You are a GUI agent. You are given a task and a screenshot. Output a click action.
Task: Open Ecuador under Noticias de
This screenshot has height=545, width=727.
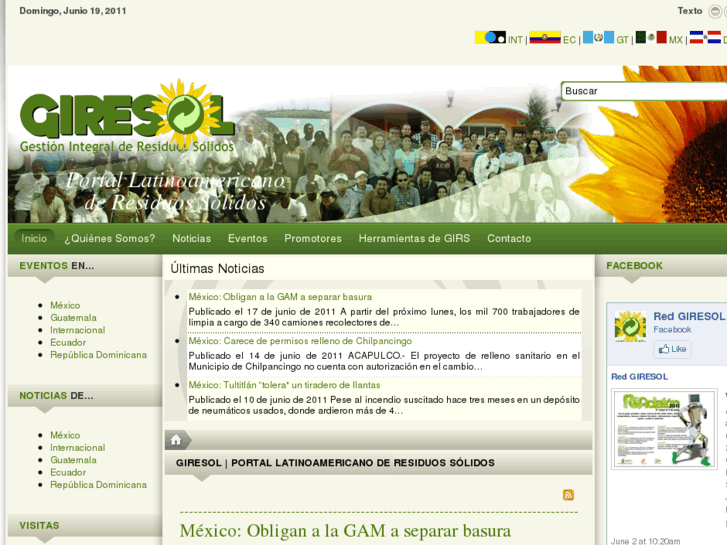(68, 472)
